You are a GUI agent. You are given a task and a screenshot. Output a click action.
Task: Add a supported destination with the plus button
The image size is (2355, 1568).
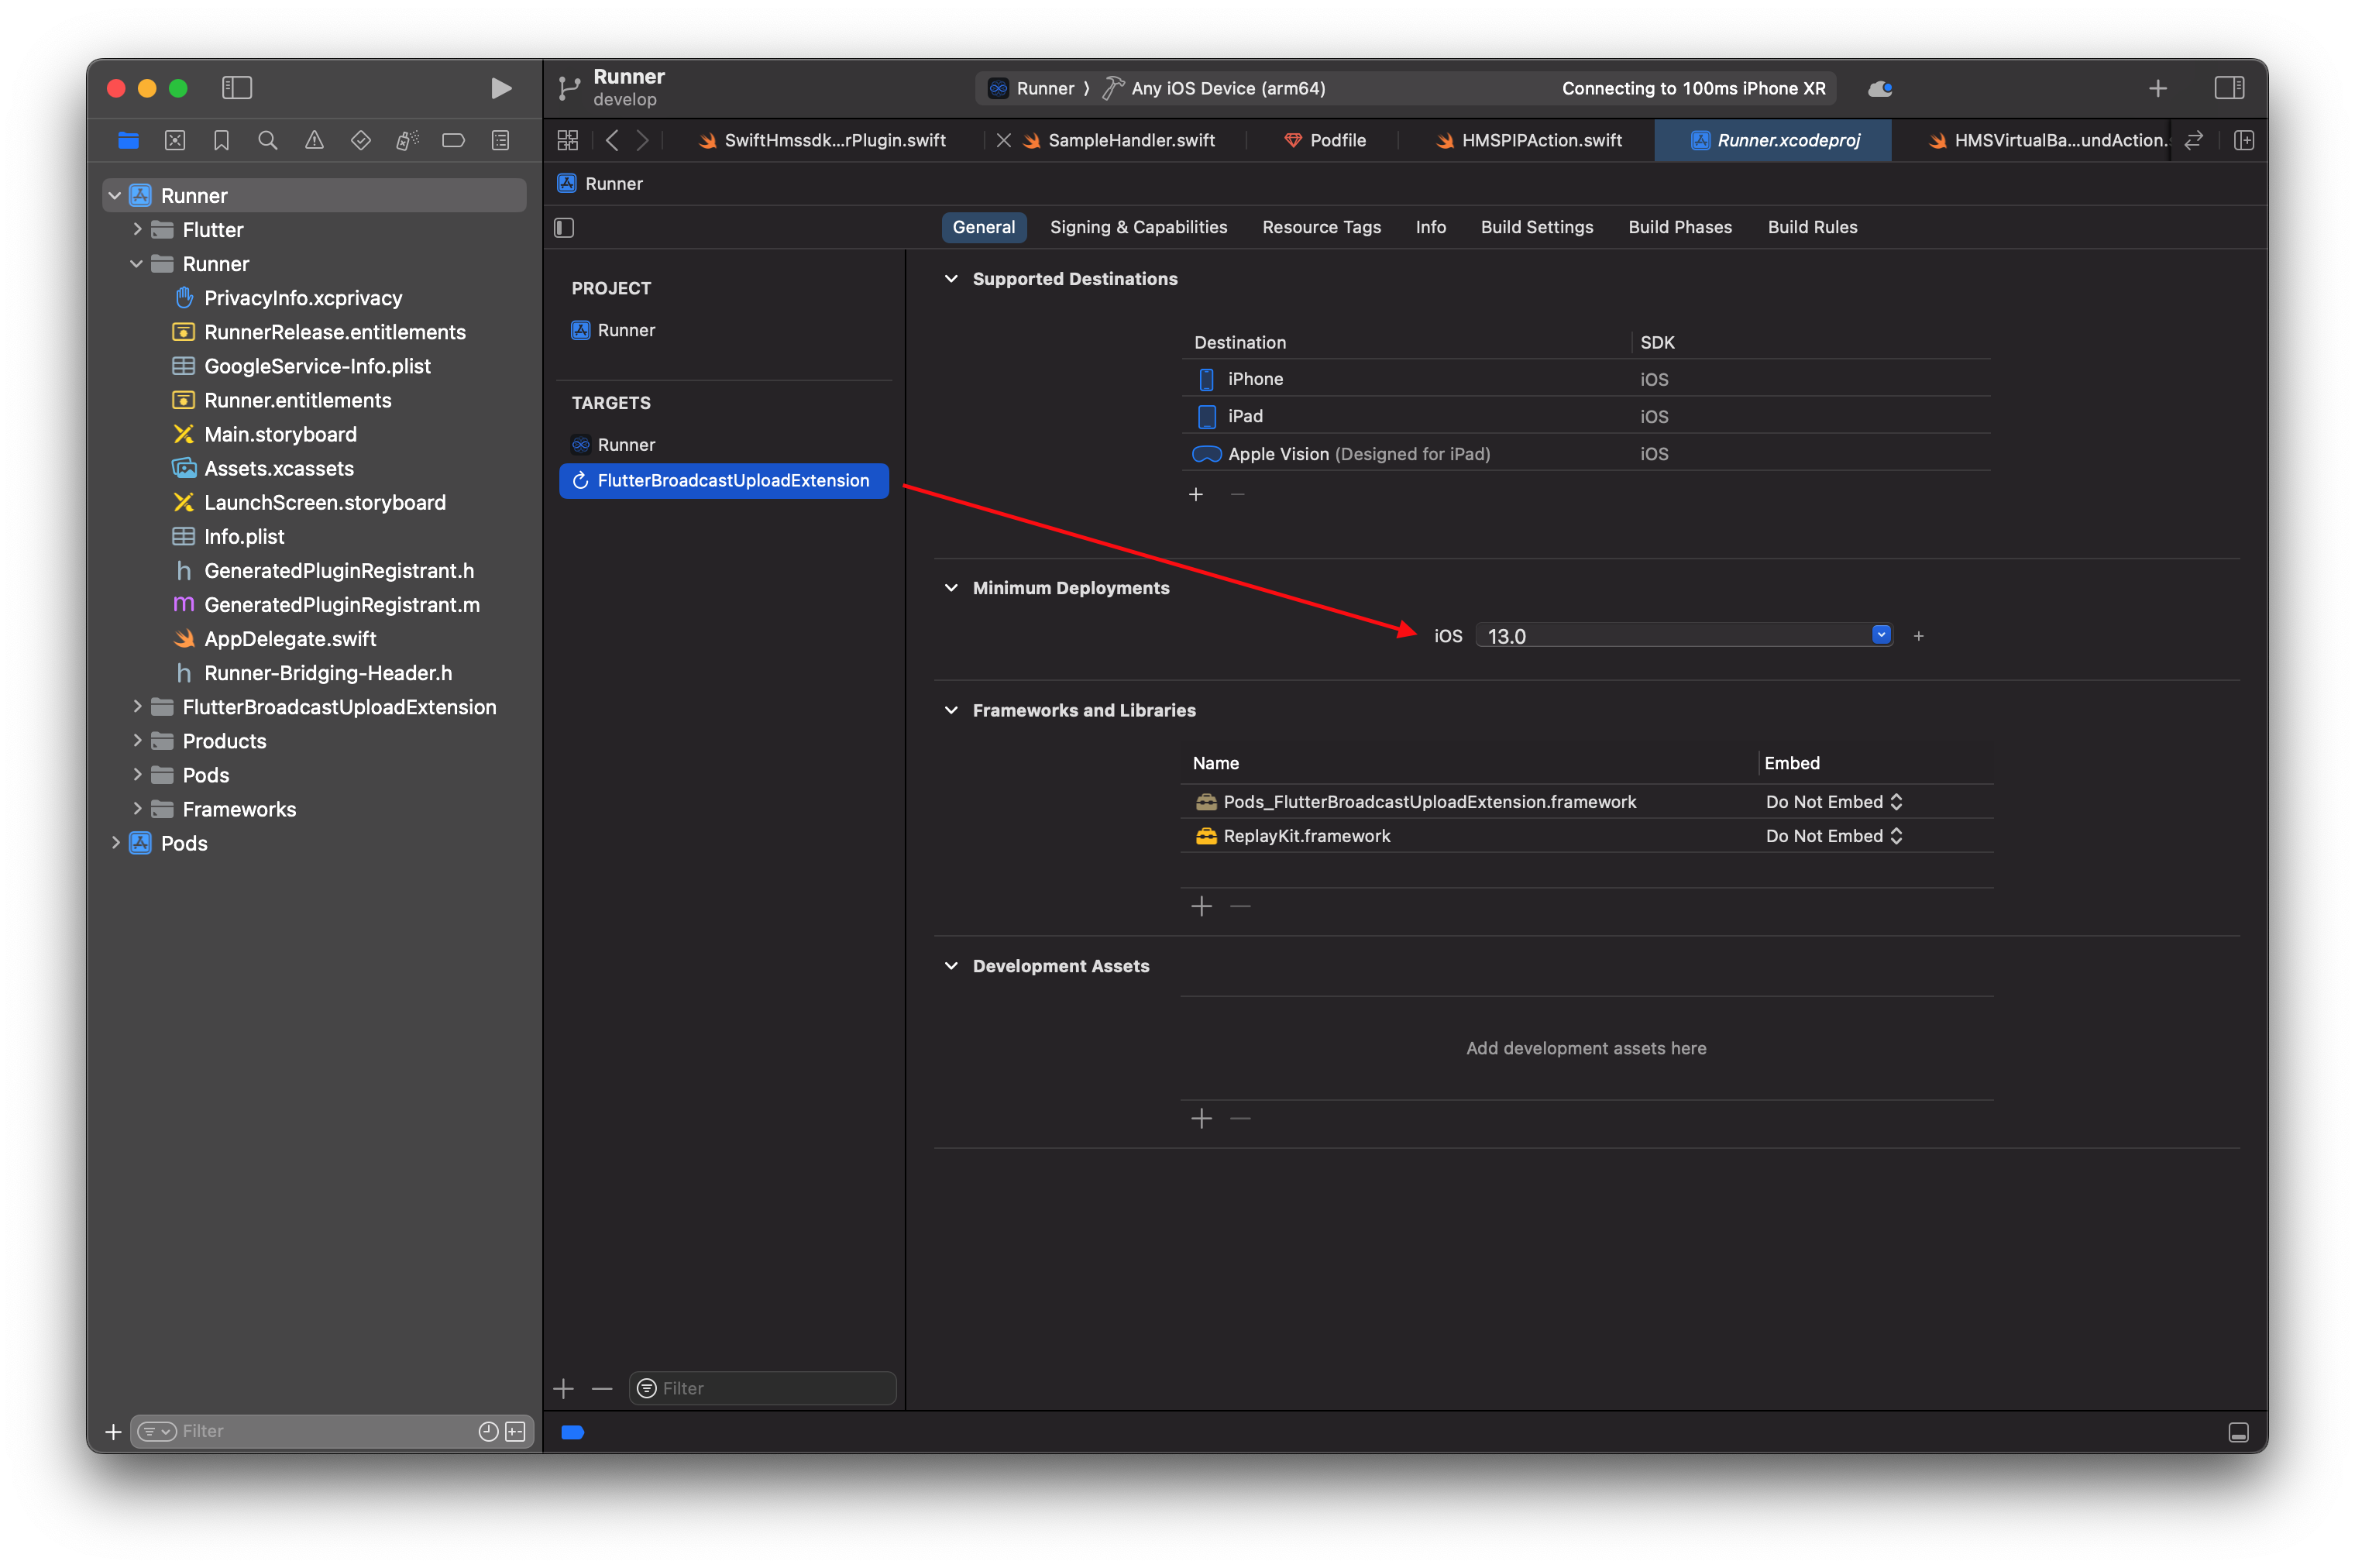tap(1197, 494)
